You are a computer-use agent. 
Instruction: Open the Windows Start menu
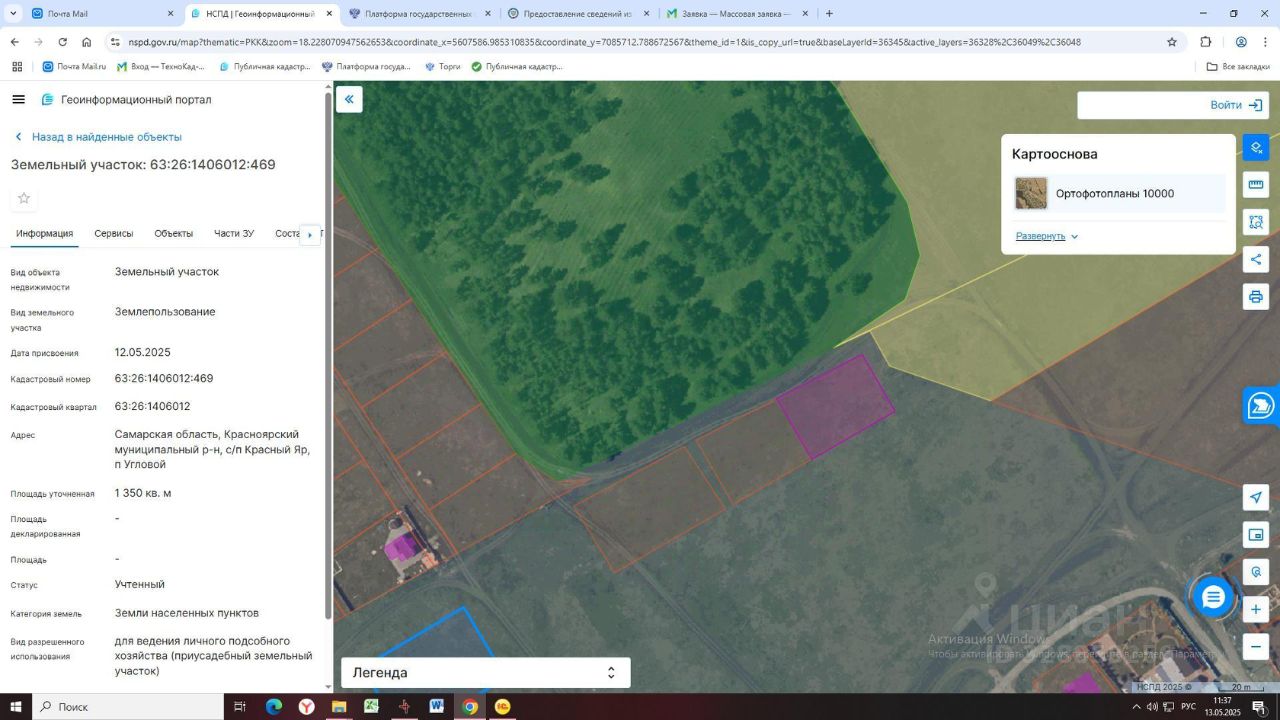[x=15, y=707]
